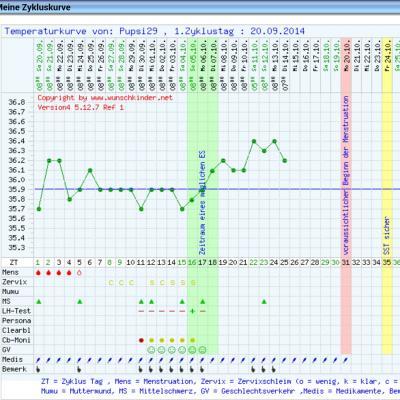This screenshot has width=400, height=400.
Task: Open the Bemerk note hand on day 13
Action: tap(161, 369)
